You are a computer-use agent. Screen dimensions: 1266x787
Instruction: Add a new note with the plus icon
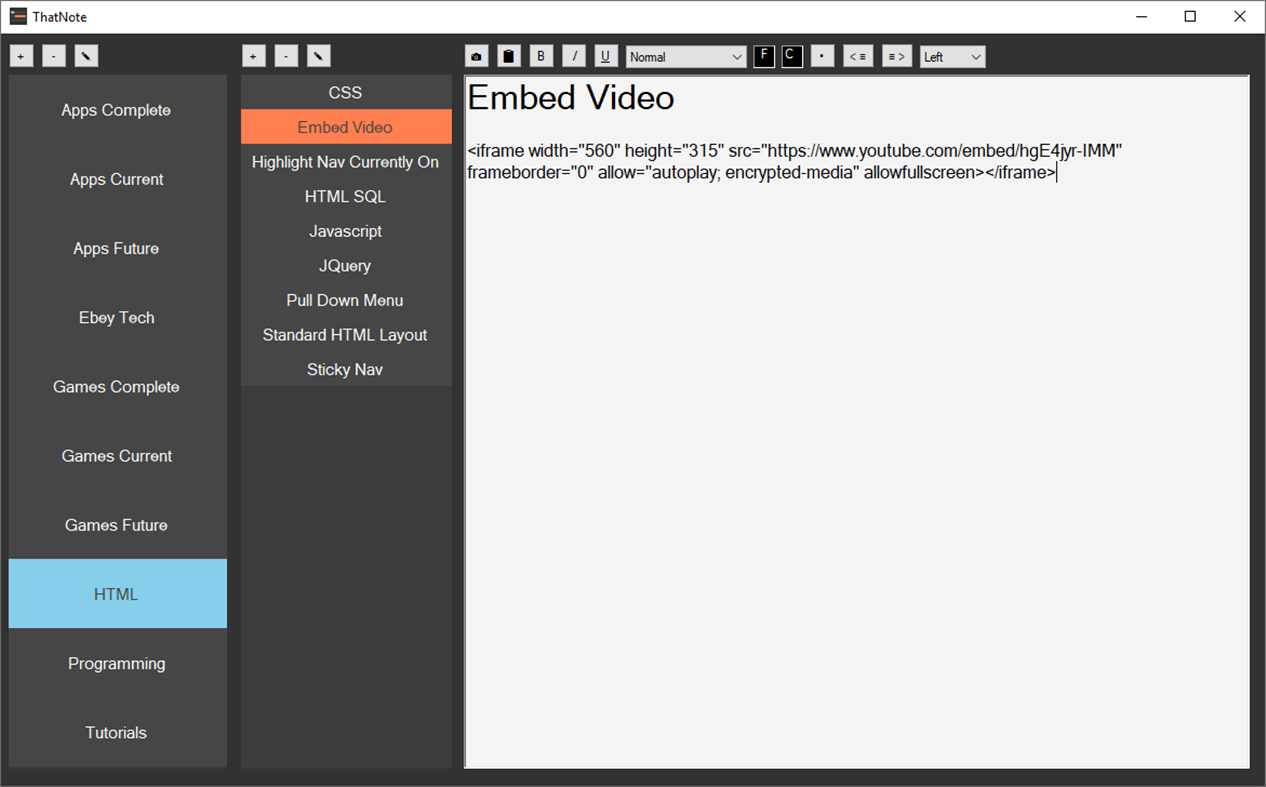(x=253, y=55)
